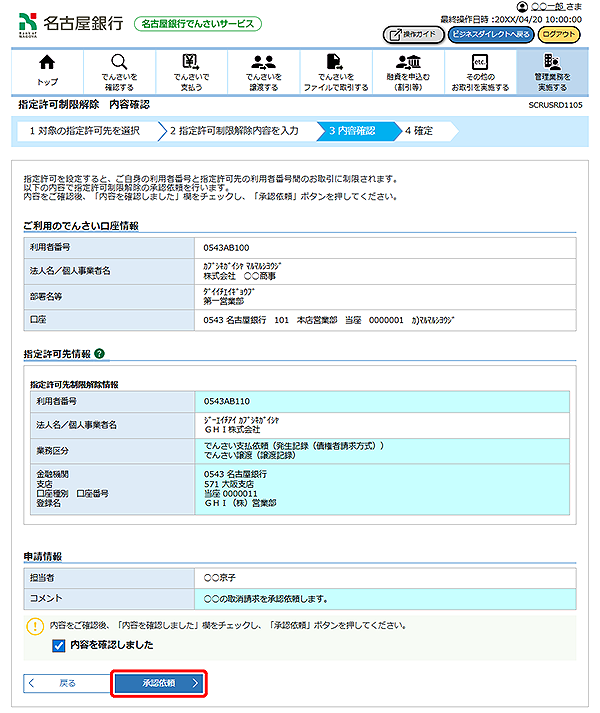Select step 2 指定許可制限解除内容を入力
This screenshot has height=713, width=600.
(x=234, y=130)
